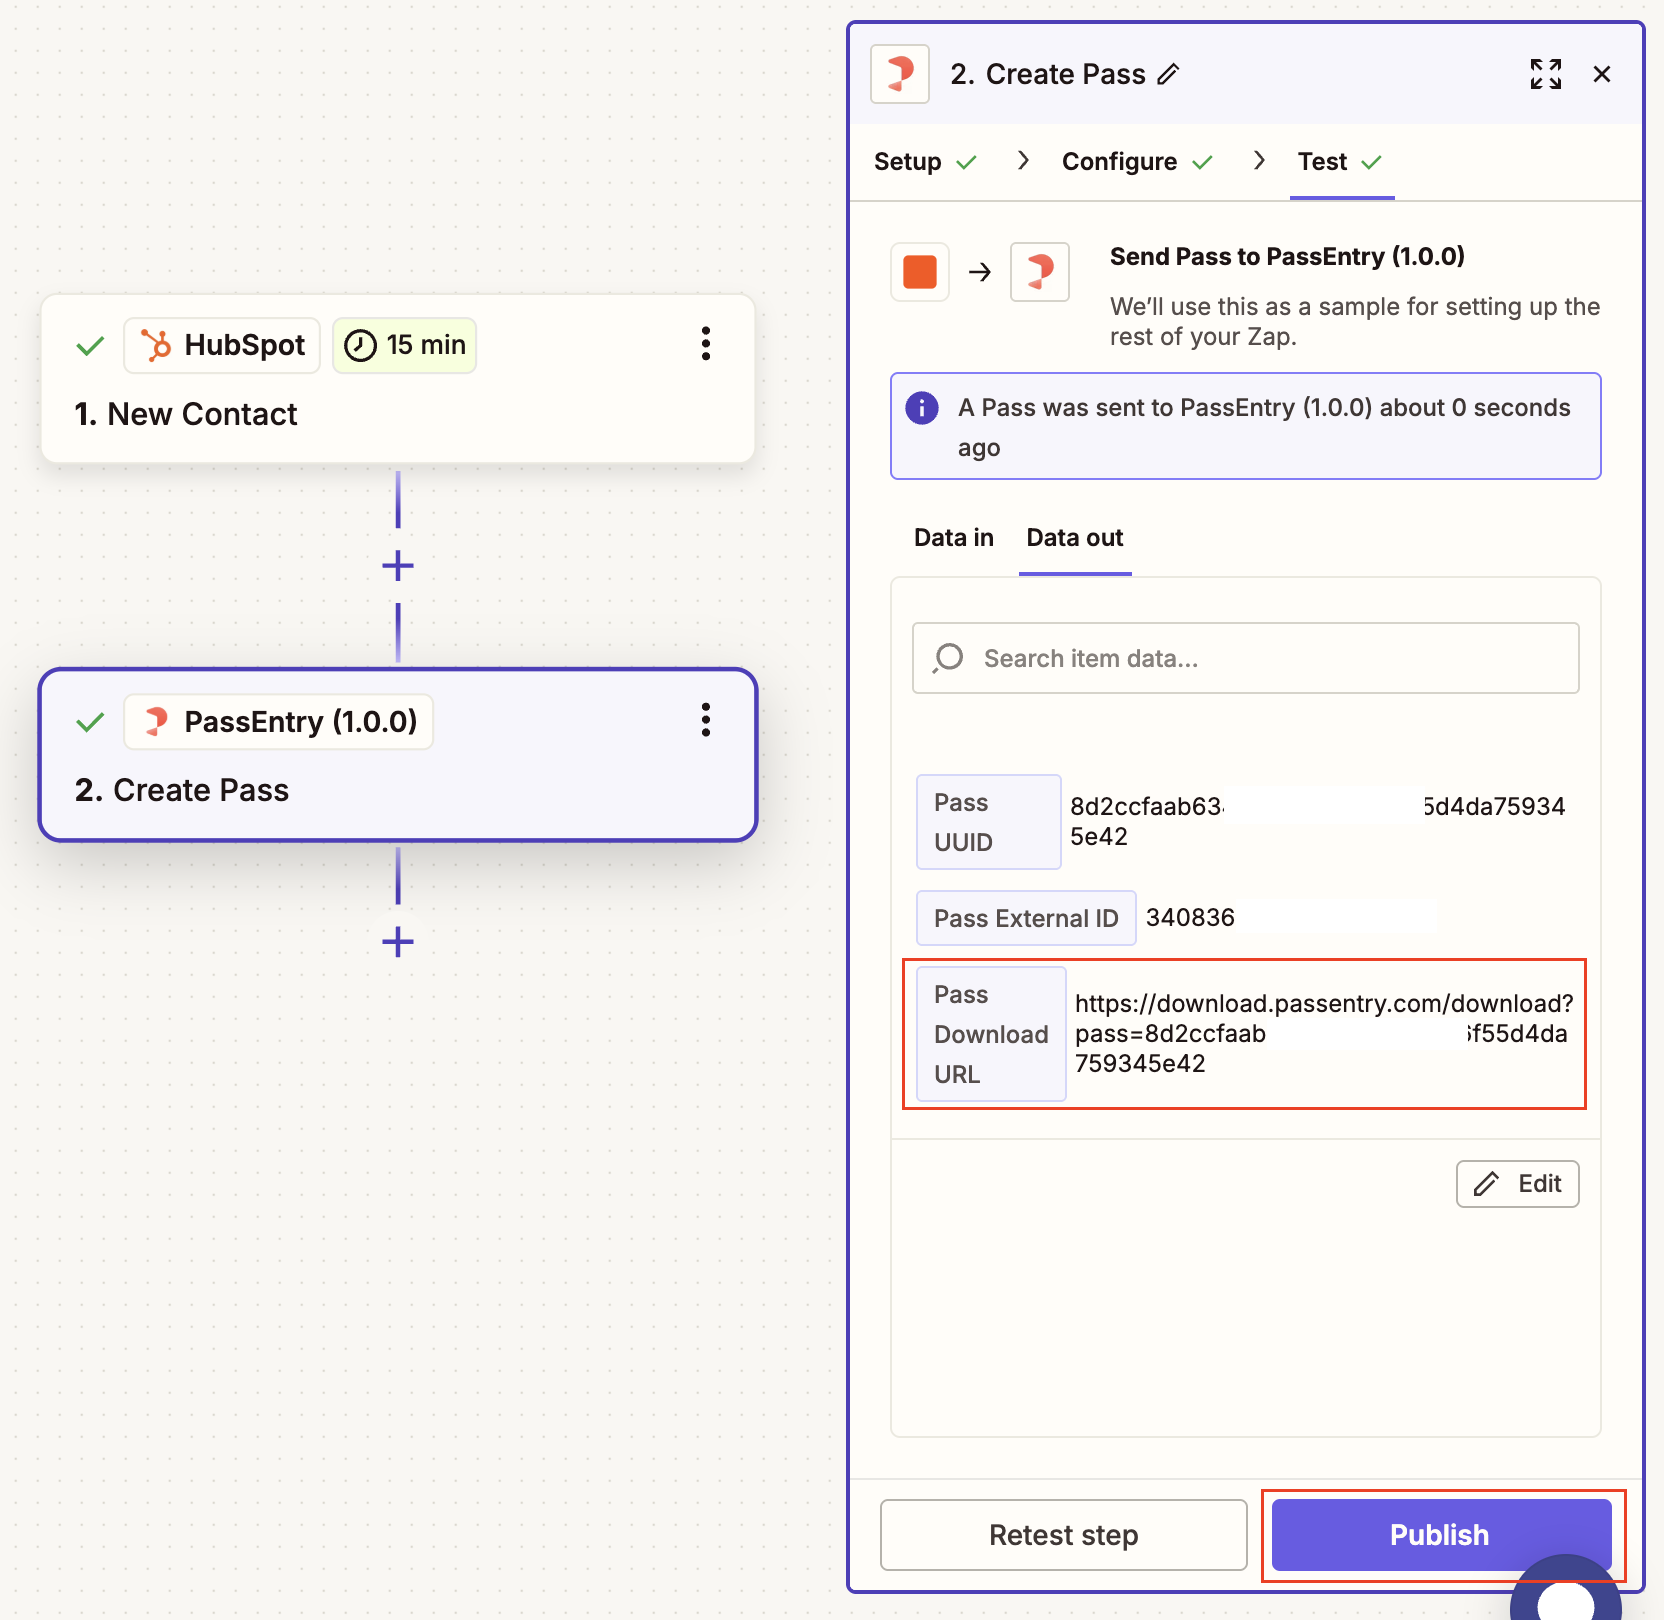Expand the panel to fullscreen
Viewport: 1664px width, 1620px height.
[x=1546, y=74]
